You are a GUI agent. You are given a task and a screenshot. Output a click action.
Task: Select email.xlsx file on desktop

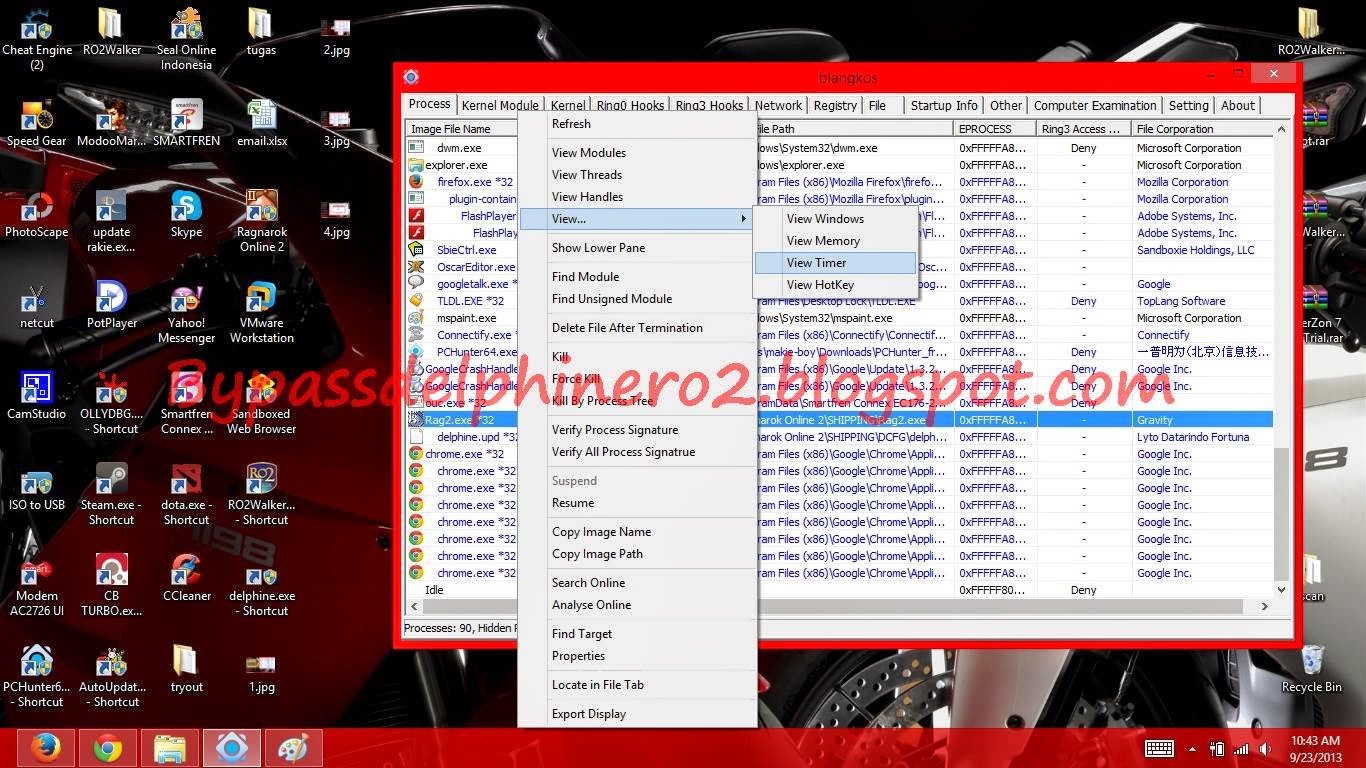pyautogui.click(x=261, y=124)
